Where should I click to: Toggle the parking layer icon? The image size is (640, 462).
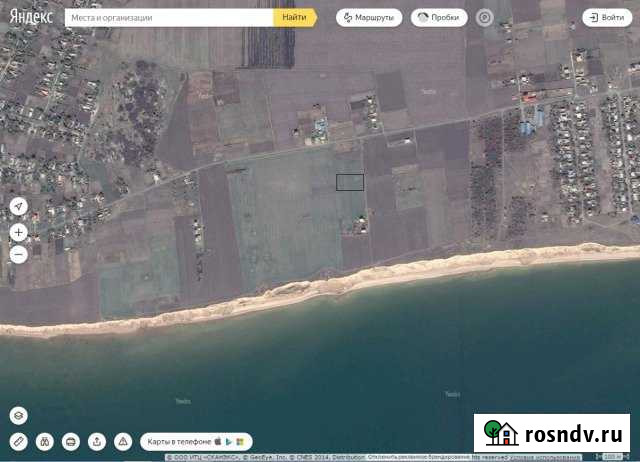coord(484,17)
